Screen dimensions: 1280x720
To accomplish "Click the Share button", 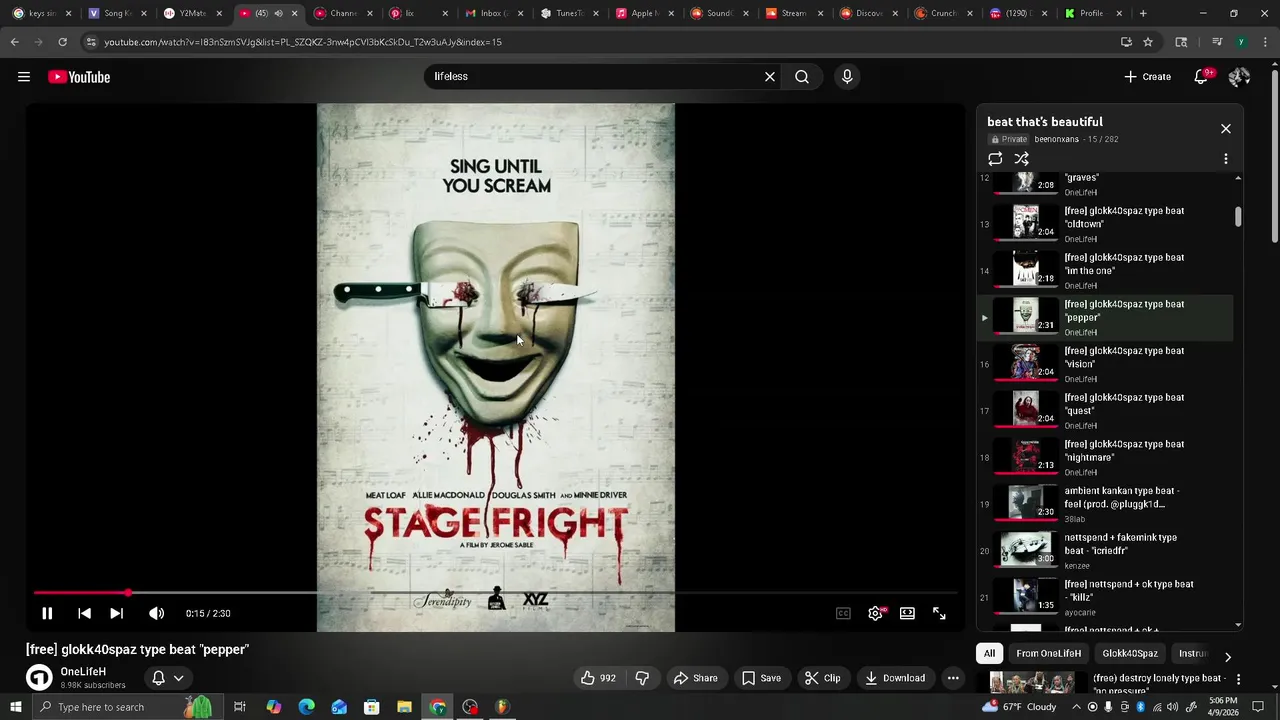I will pyautogui.click(x=695, y=678).
